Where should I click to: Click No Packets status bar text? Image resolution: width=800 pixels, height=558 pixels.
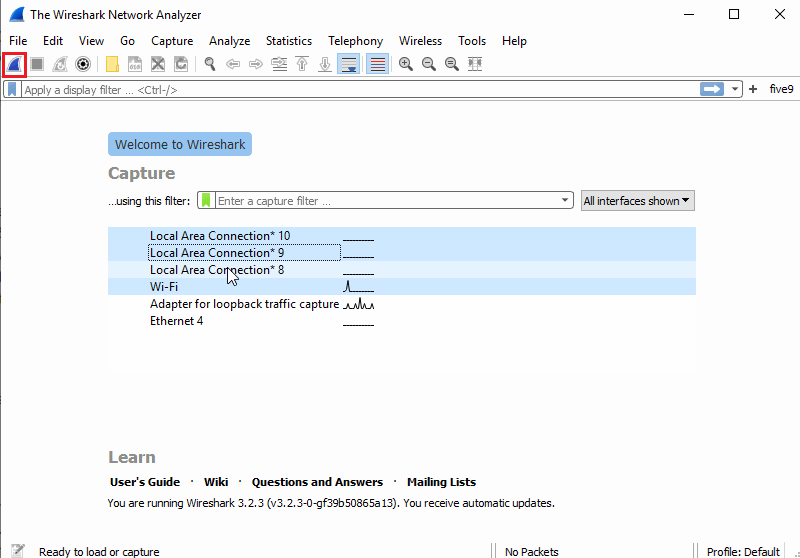coord(532,552)
